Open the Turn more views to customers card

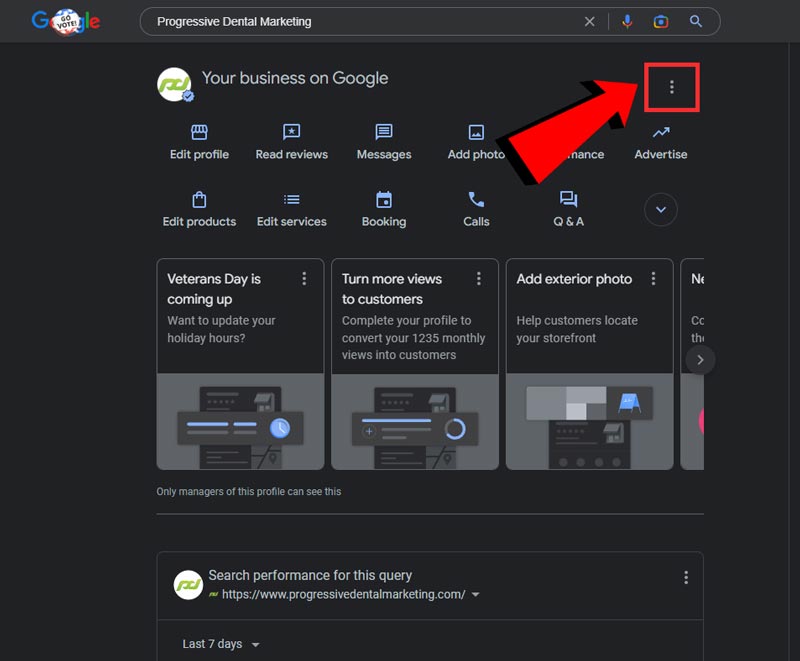pos(415,364)
